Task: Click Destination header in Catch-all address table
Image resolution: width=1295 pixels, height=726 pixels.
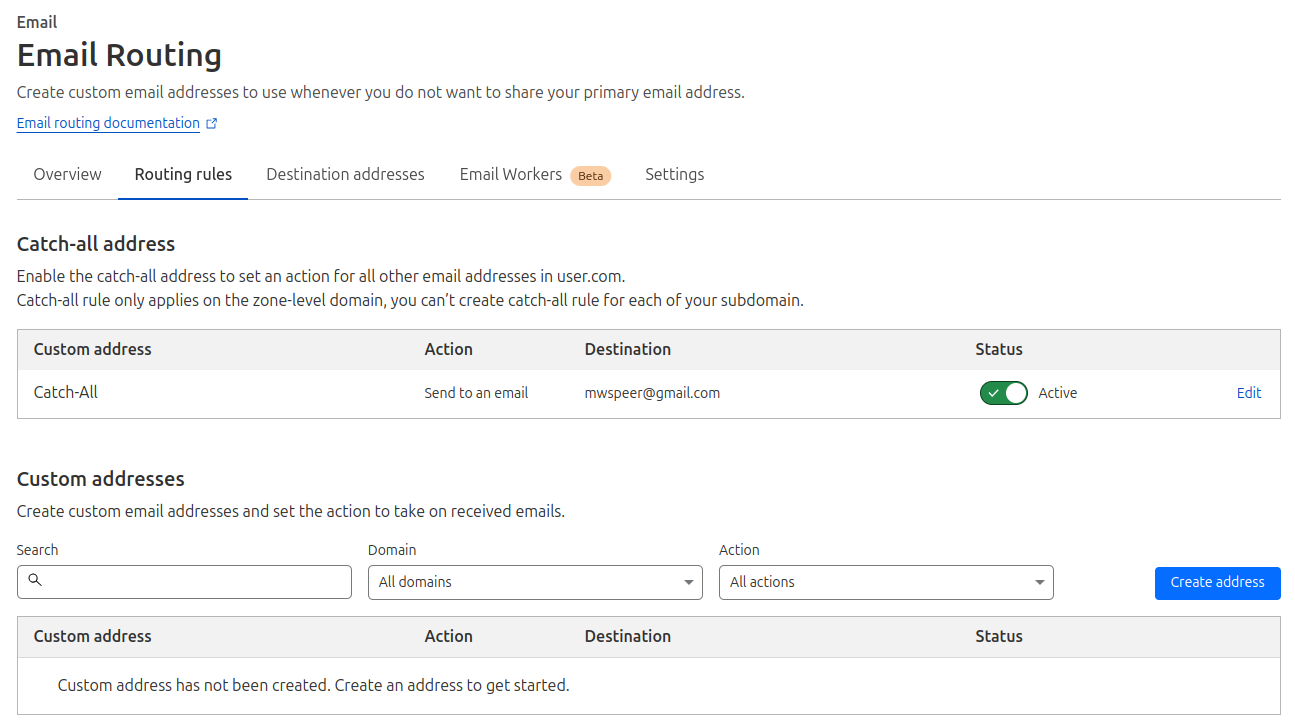Action: point(627,350)
